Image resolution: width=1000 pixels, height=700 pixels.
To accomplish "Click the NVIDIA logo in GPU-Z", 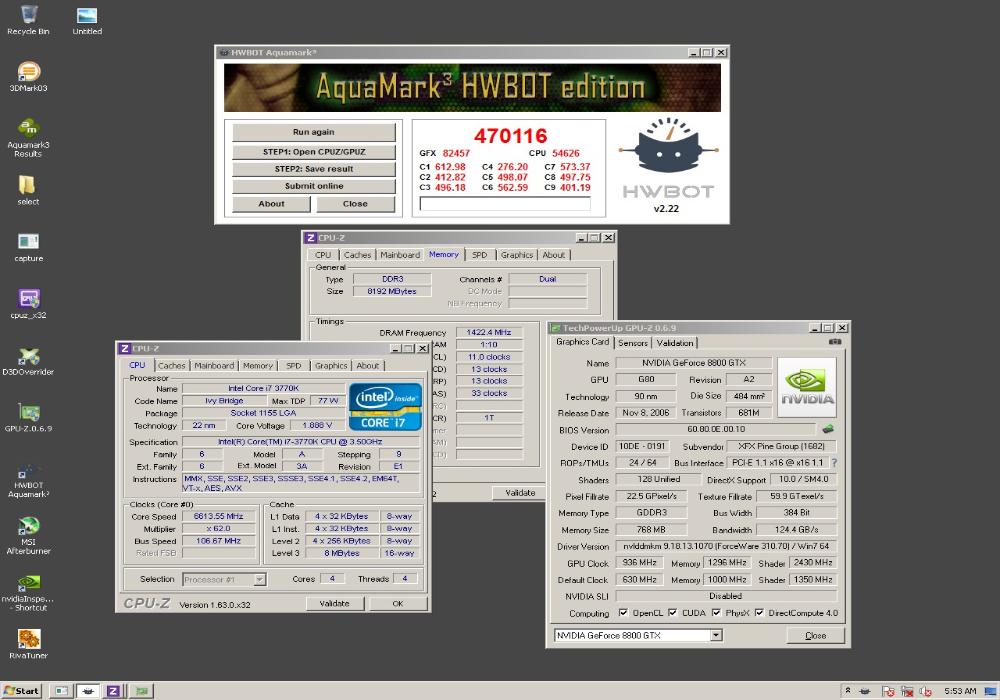I will tap(807, 388).
